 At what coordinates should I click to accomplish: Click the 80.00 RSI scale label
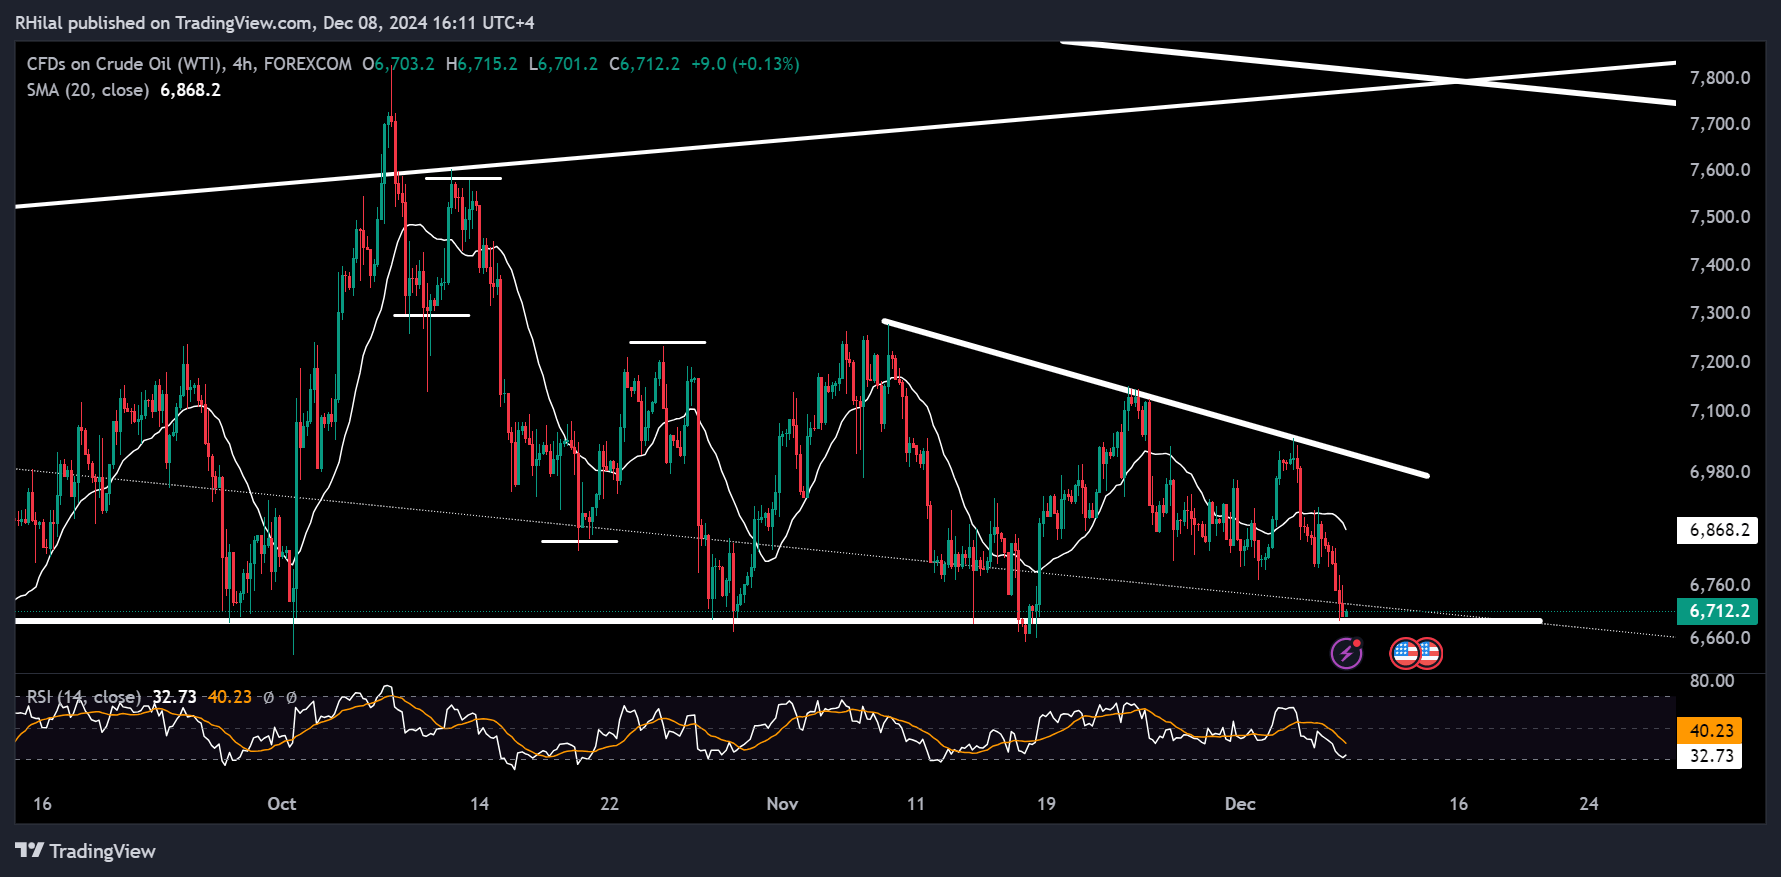click(1712, 681)
